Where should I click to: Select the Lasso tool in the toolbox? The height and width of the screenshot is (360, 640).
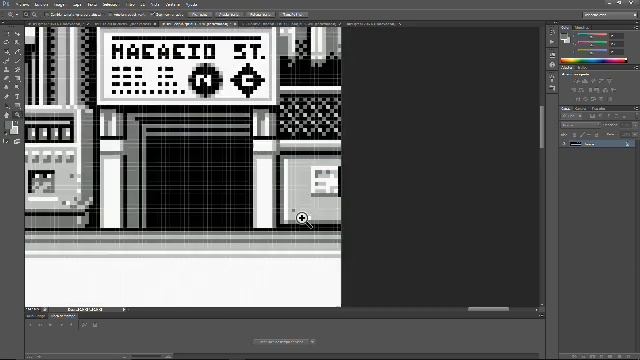point(7,42)
